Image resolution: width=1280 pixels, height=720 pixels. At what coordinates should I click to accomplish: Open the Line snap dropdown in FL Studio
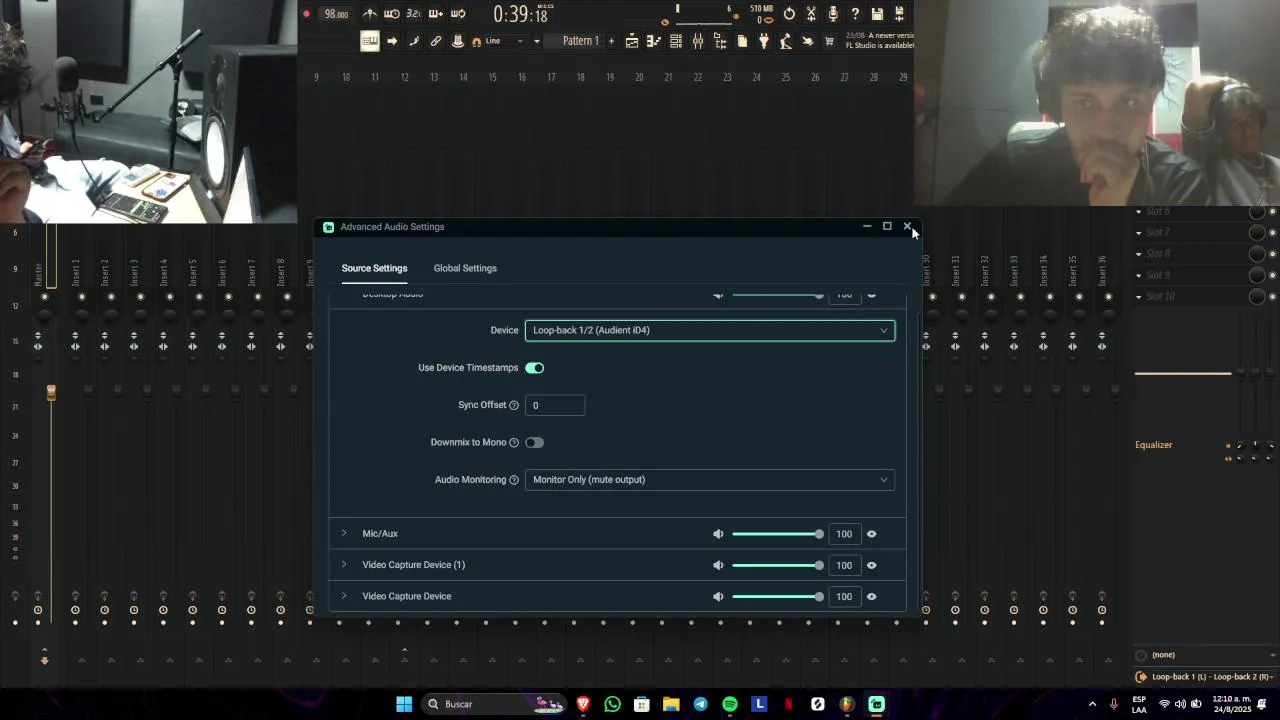point(505,41)
